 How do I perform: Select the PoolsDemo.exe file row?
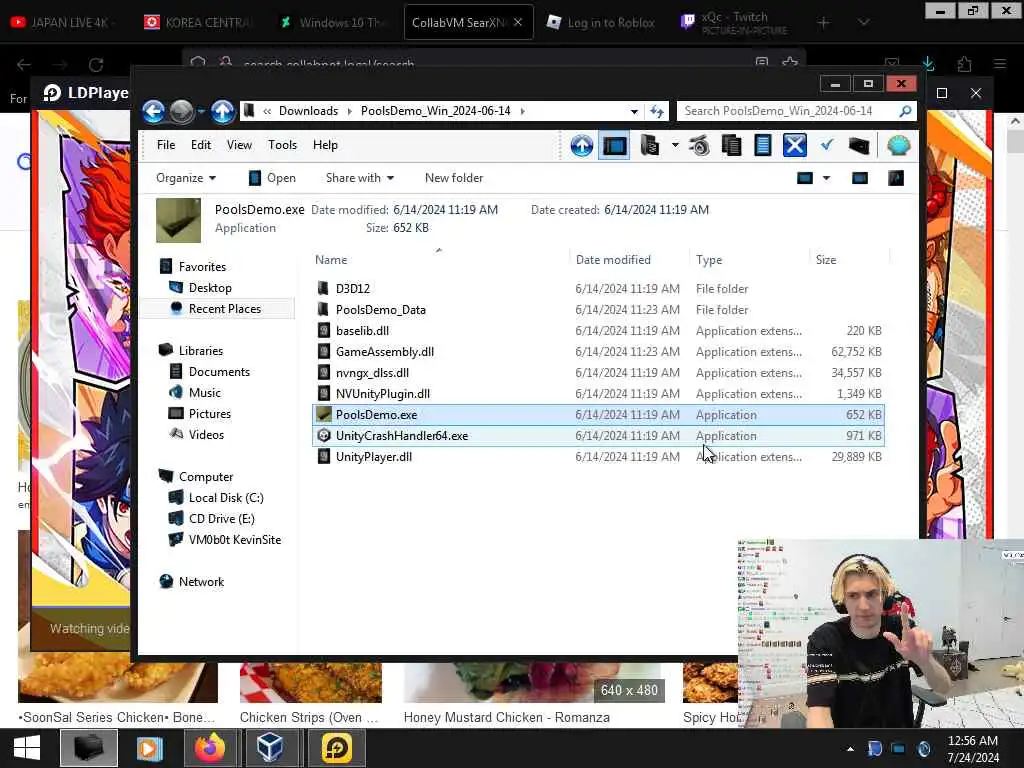click(x=598, y=415)
